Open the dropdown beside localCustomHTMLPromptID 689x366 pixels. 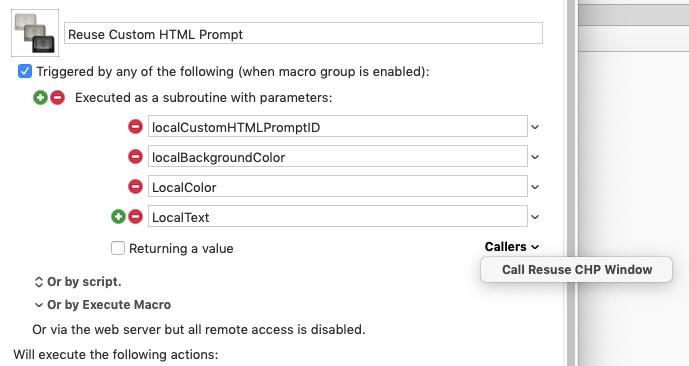(535, 127)
